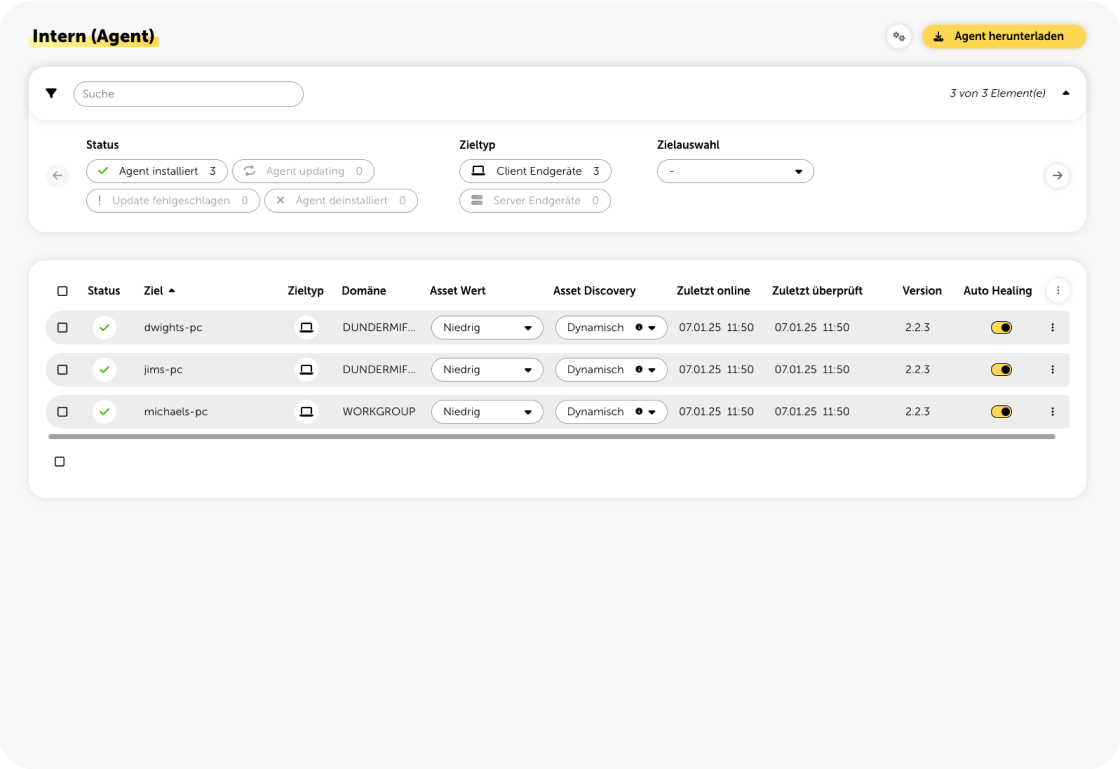Viewport: 1120px width, 769px height.
Task: Click the laptop type icon for michaels-pc
Action: pyautogui.click(x=306, y=412)
